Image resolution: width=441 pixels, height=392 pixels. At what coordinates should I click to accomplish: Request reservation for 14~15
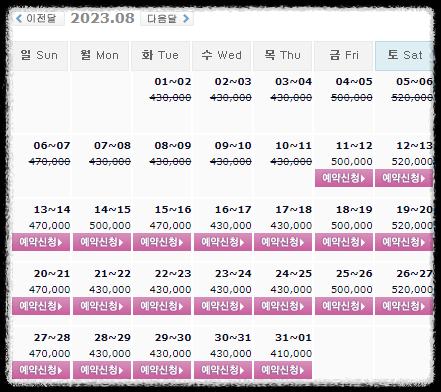click(102, 242)
